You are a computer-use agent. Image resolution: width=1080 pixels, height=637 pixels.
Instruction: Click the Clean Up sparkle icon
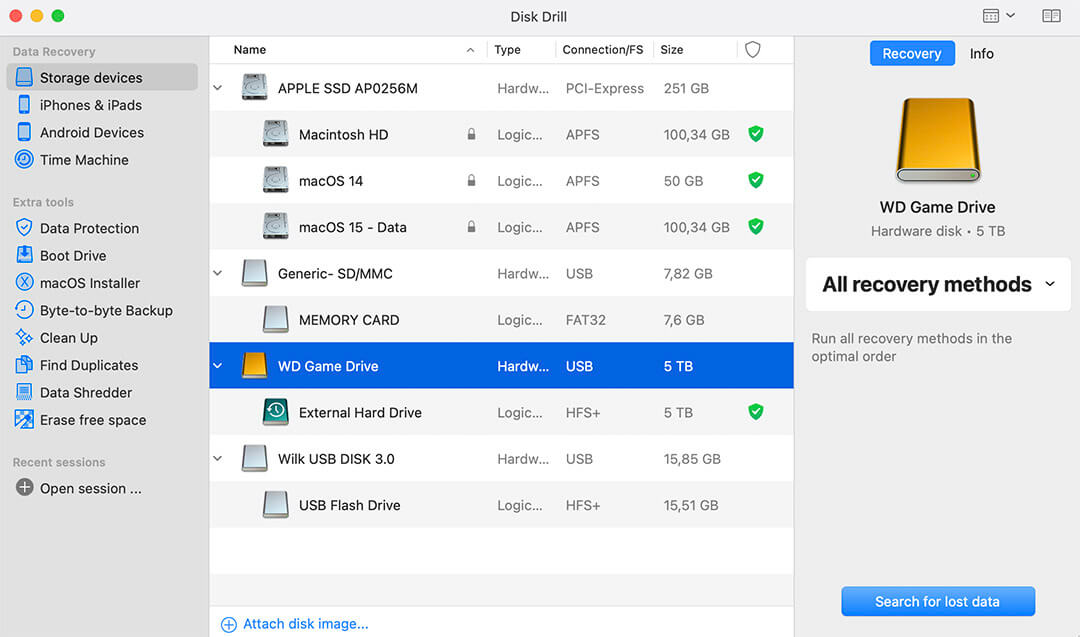coord(24,337)
